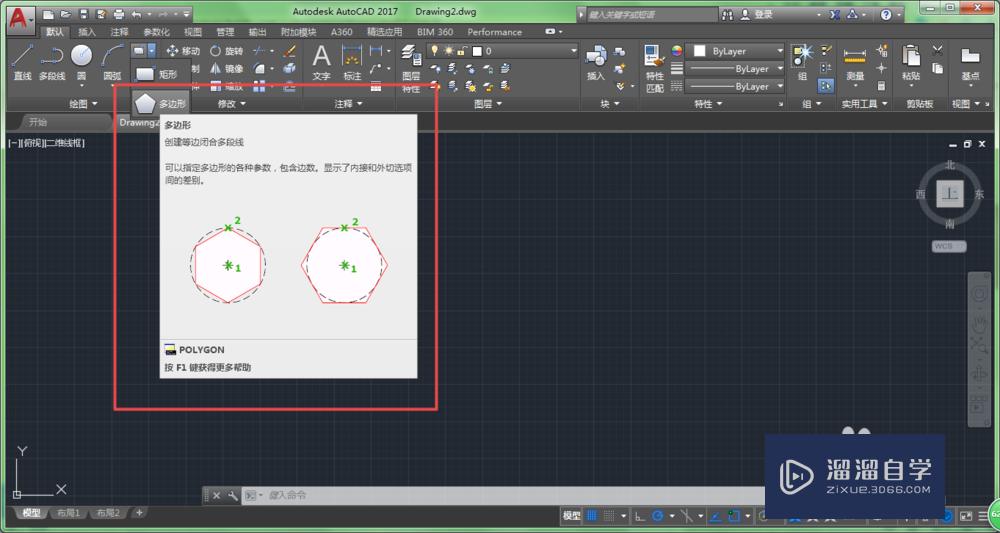Image resolution: width=1000 pixels, height=533 pixels.
Task: Switch to the Output (输出) ribbon tab
Action: tap(258, 32)
